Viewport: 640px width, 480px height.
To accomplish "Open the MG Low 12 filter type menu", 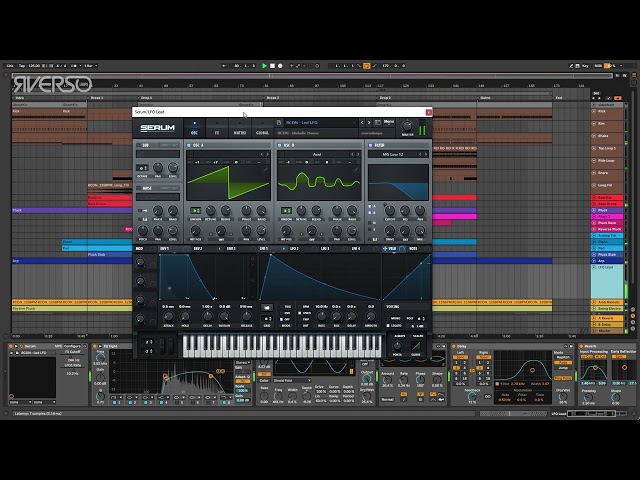I will tap(393, 154).
